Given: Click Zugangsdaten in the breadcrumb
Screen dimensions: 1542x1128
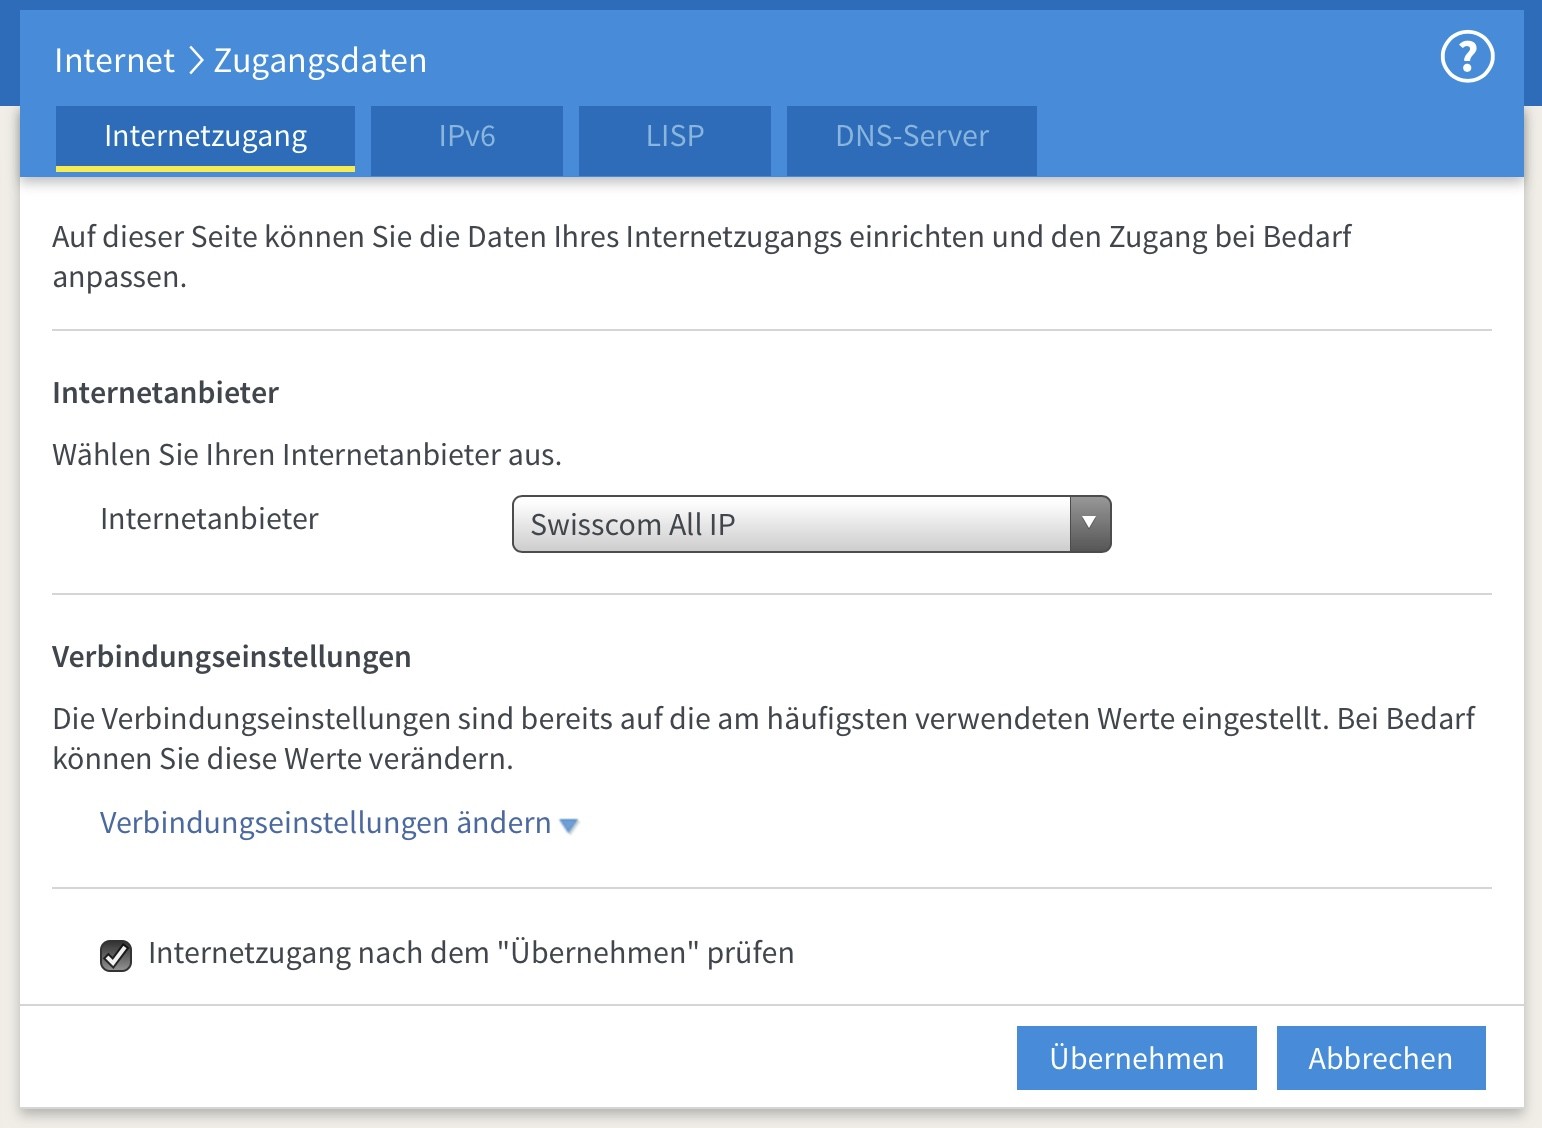Looking at the screenshot, I should coord(320,61).
